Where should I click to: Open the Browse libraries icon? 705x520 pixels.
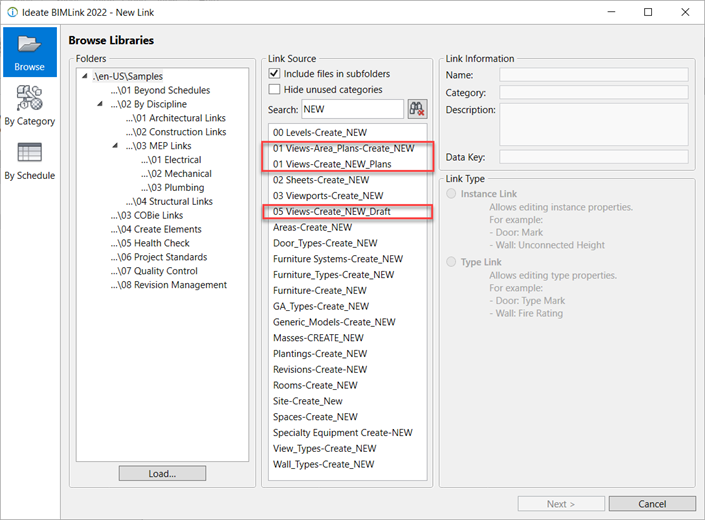click(x=29, y=52)
